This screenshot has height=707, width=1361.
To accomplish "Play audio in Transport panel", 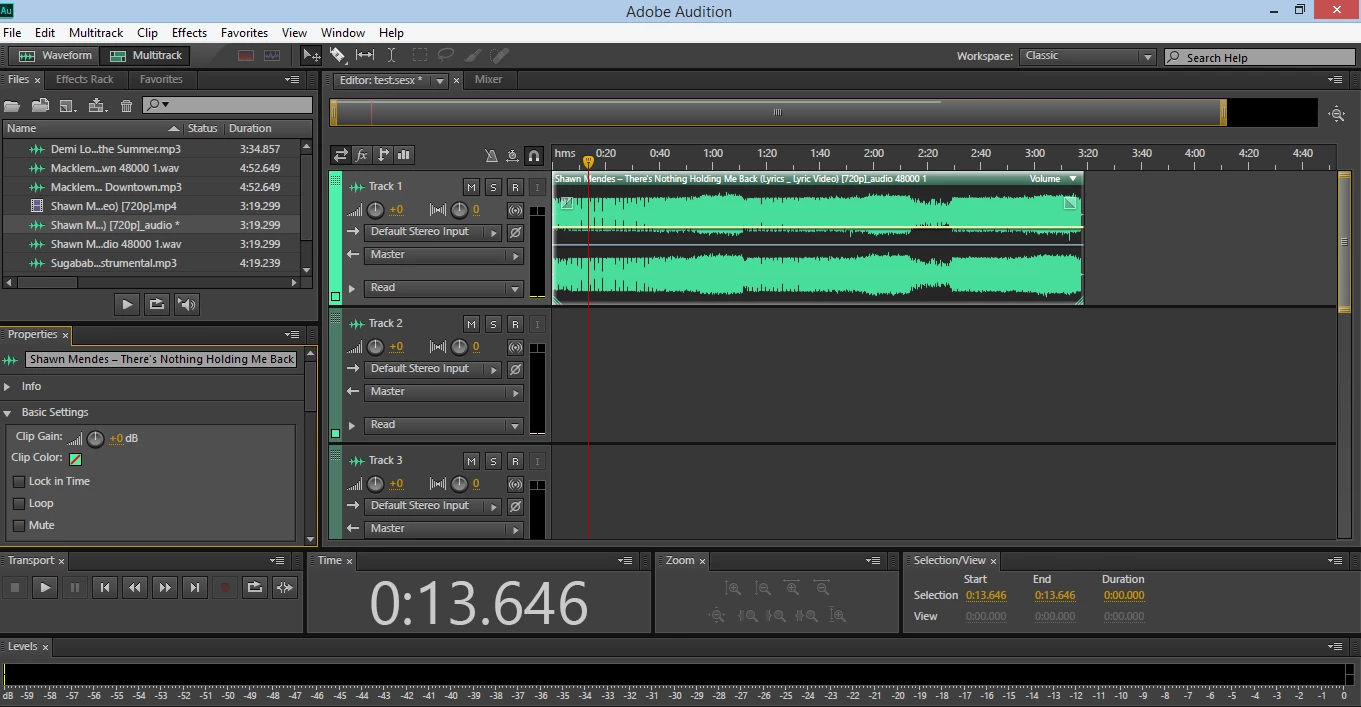I will (x=45, y=588).
